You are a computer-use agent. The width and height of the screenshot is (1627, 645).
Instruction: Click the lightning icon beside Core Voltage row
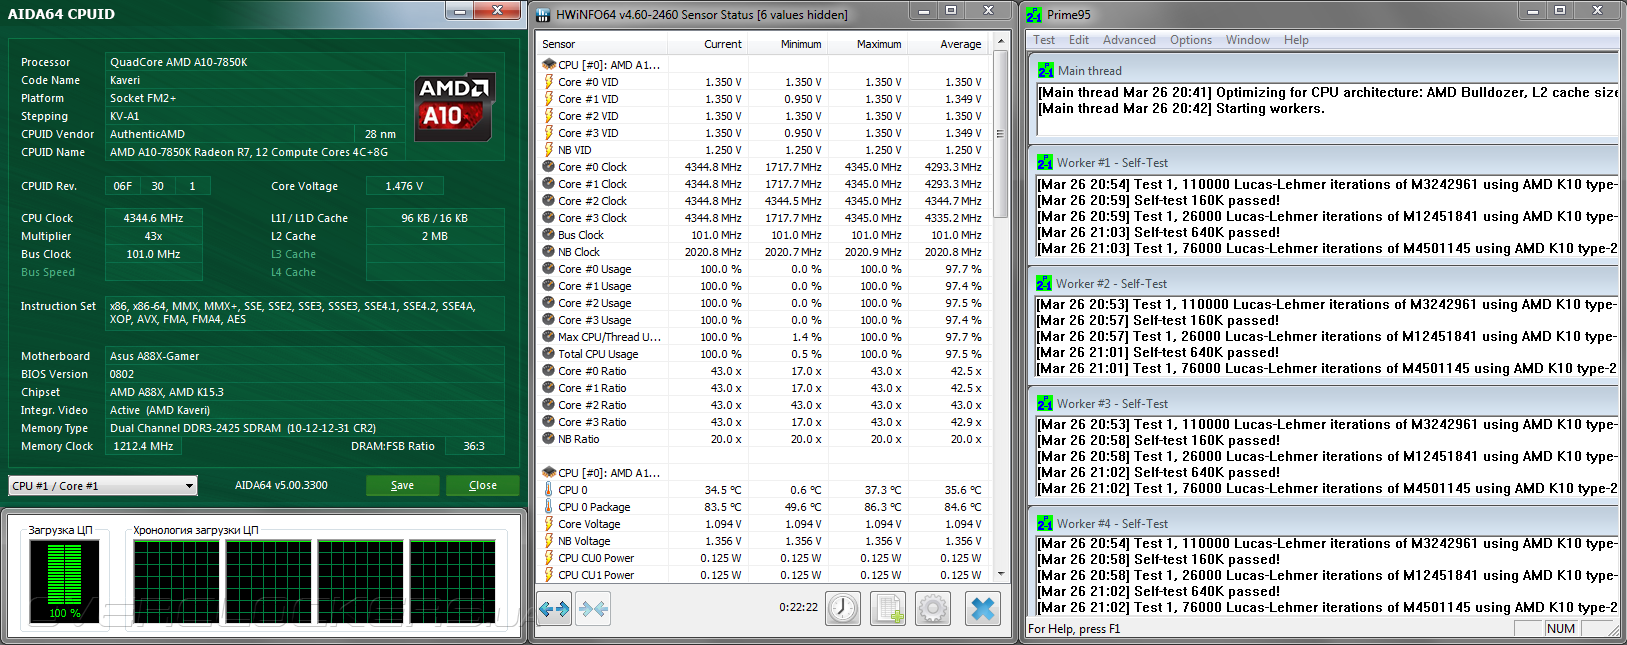coord(548,524)
